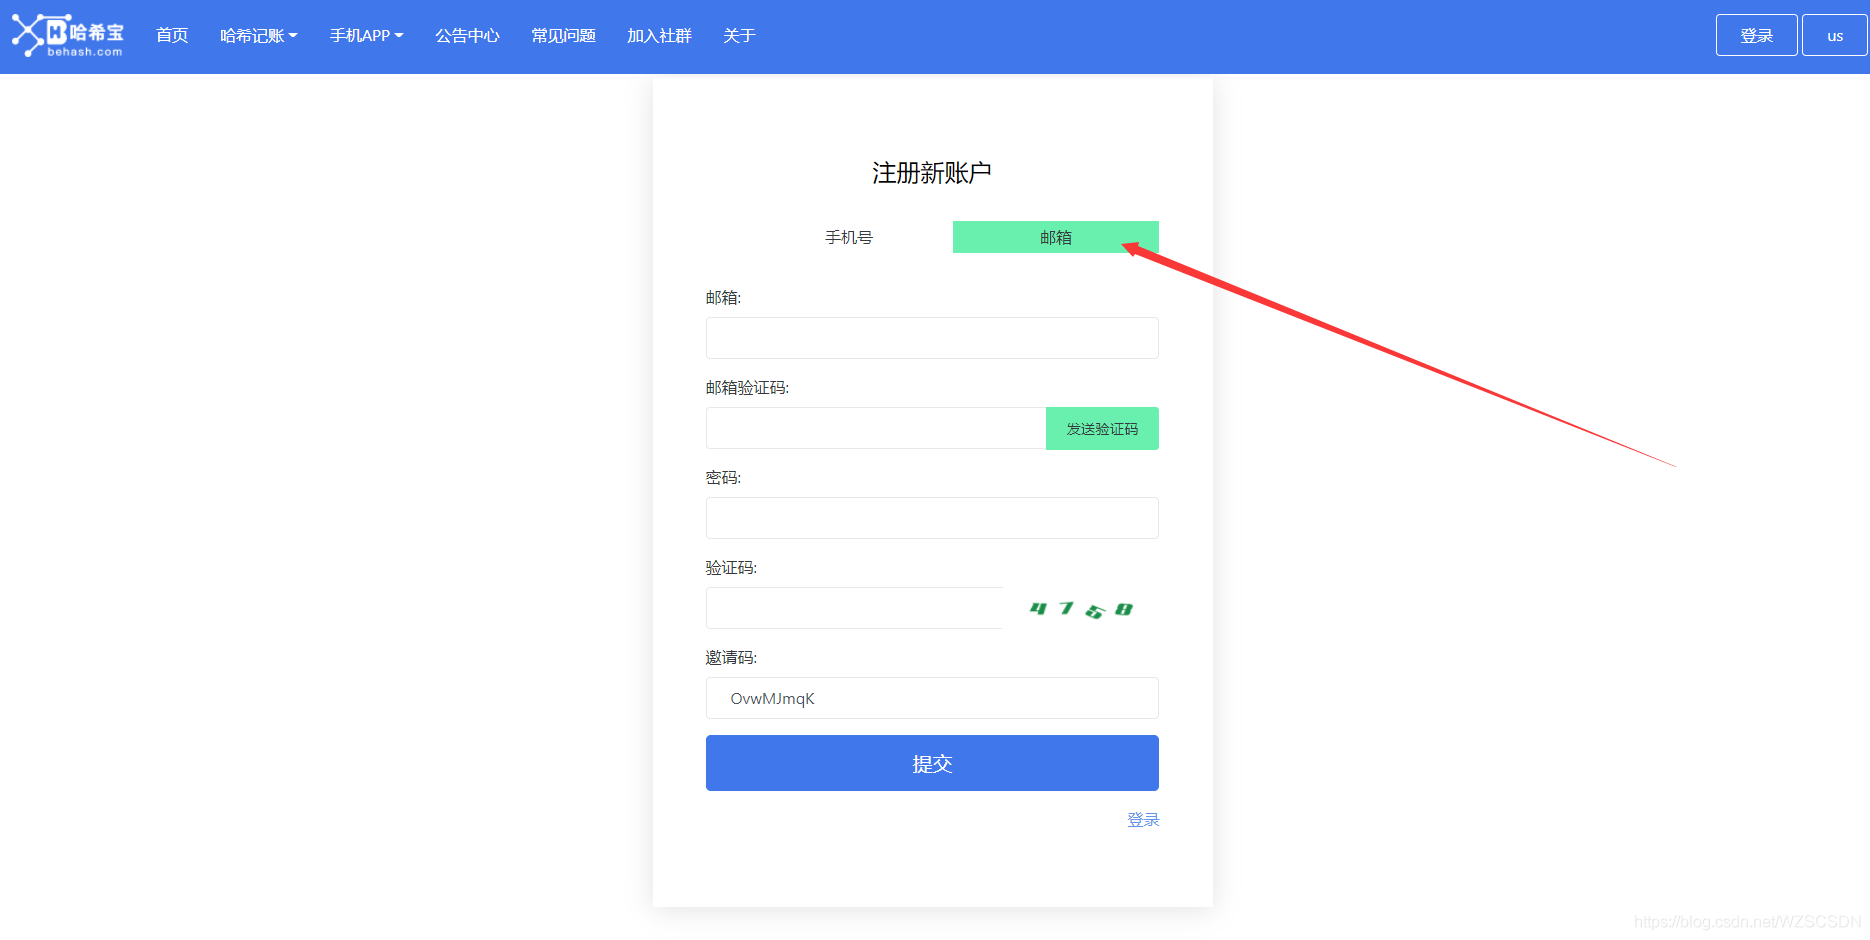
Task: Switch to 手机号 registration tab
Action: coord(849,237)
